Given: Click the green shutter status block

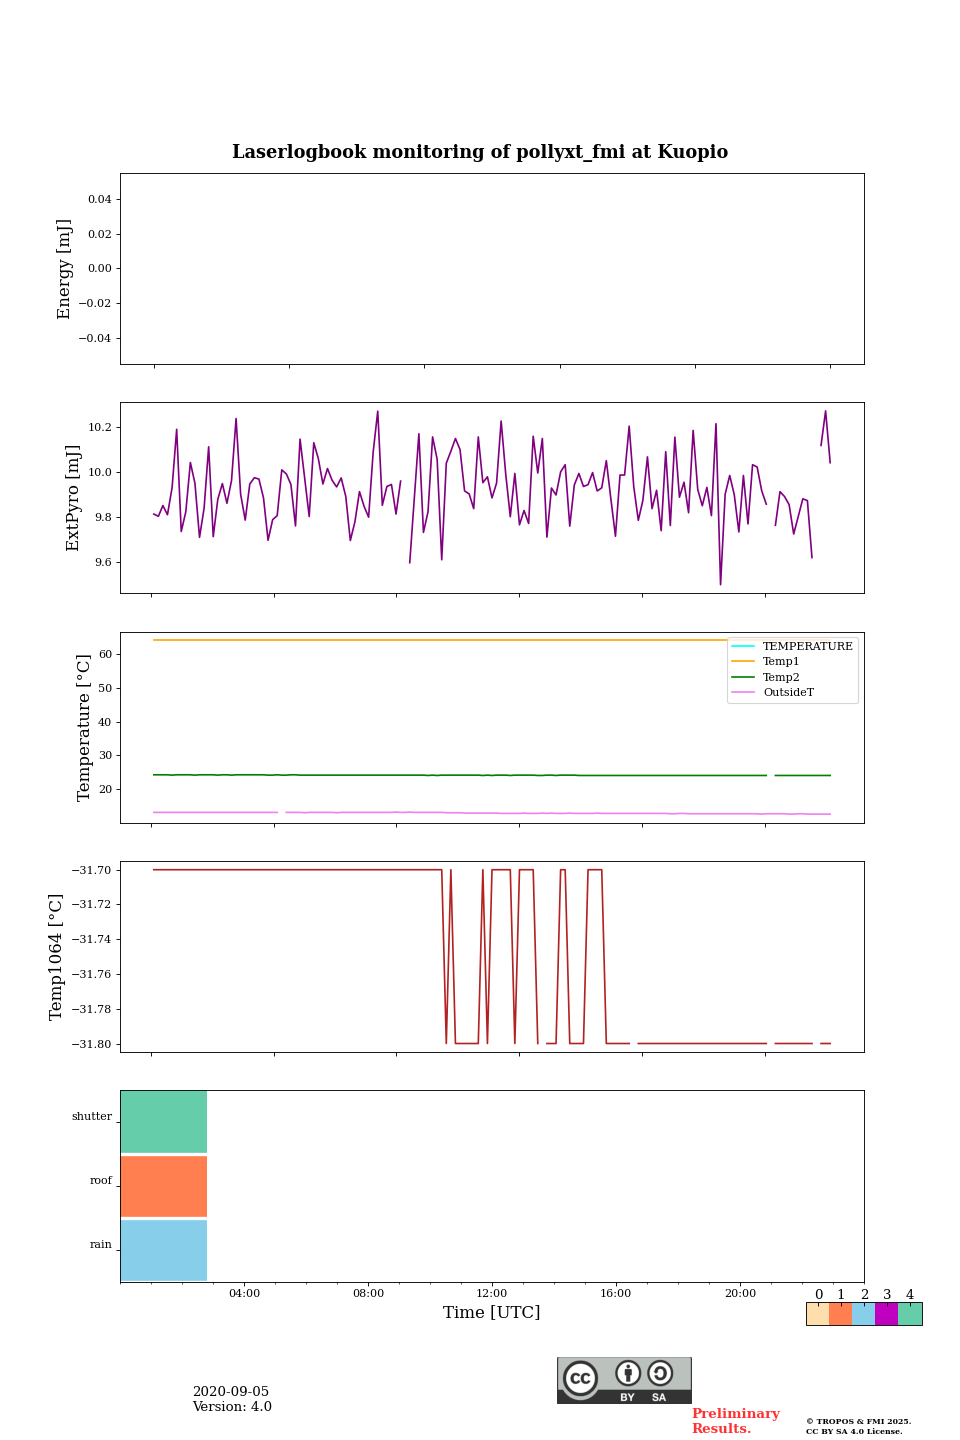Looking at the screenshot, I should pyautogui.click(x=164, y=1122).
